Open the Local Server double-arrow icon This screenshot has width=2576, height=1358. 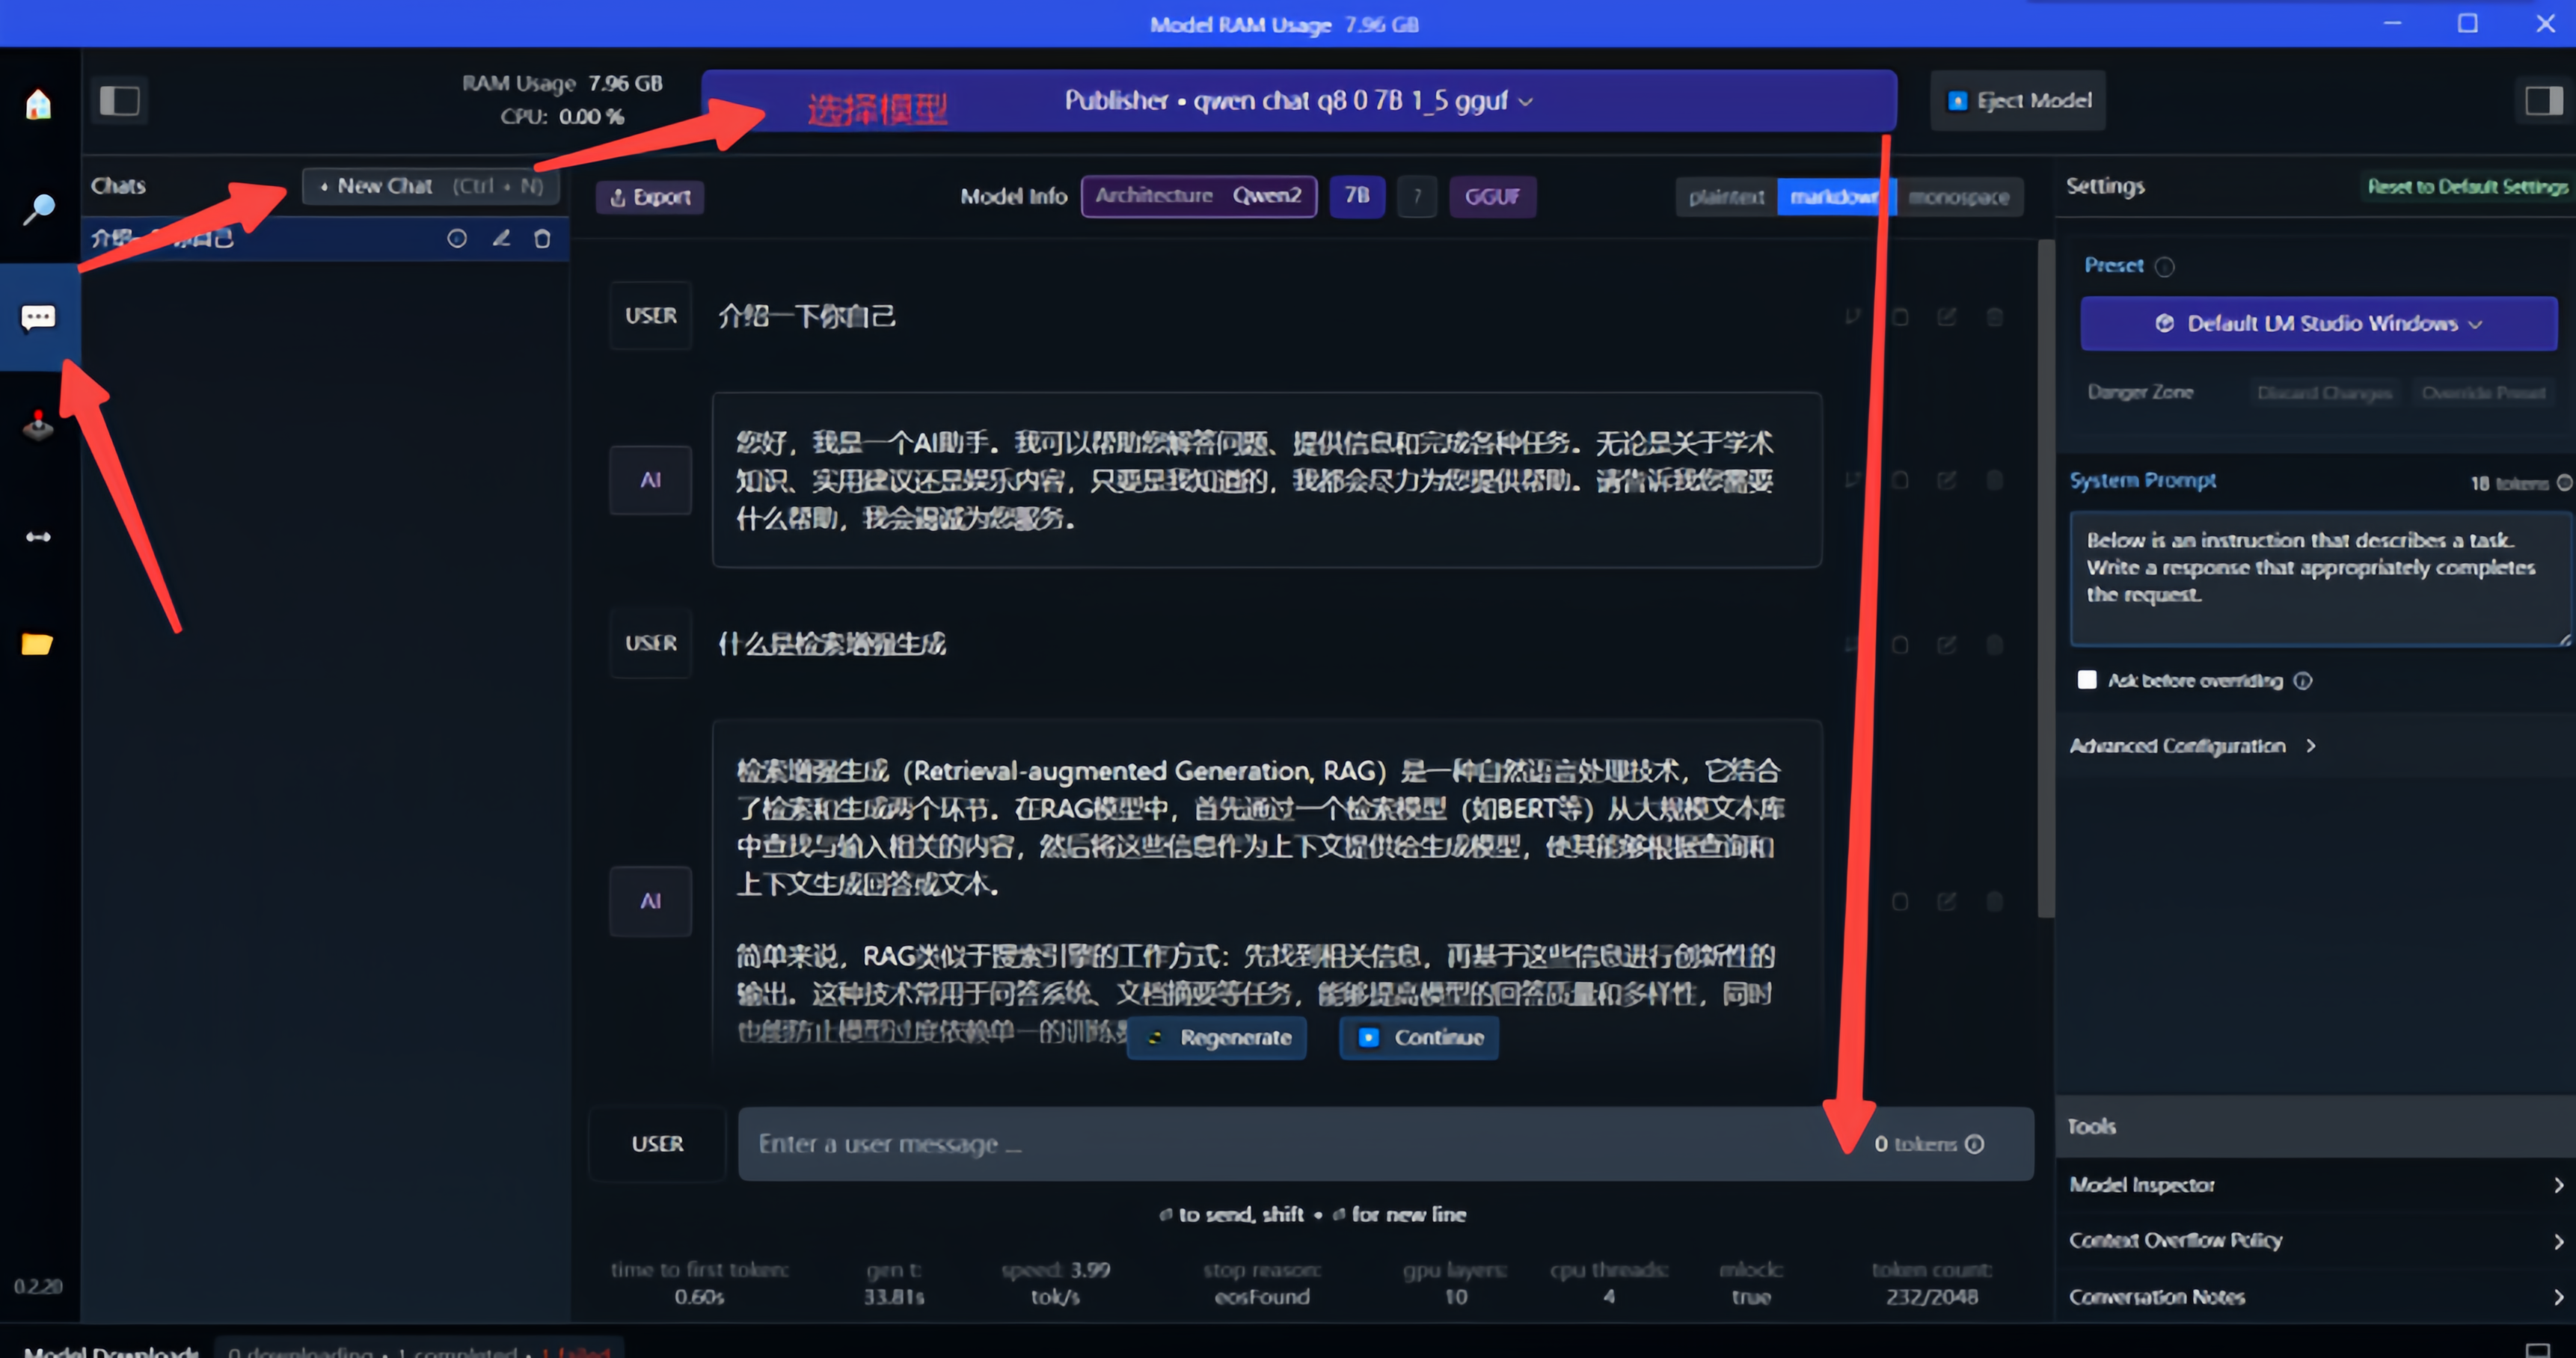pyautogui.click(x=38, y=537)
